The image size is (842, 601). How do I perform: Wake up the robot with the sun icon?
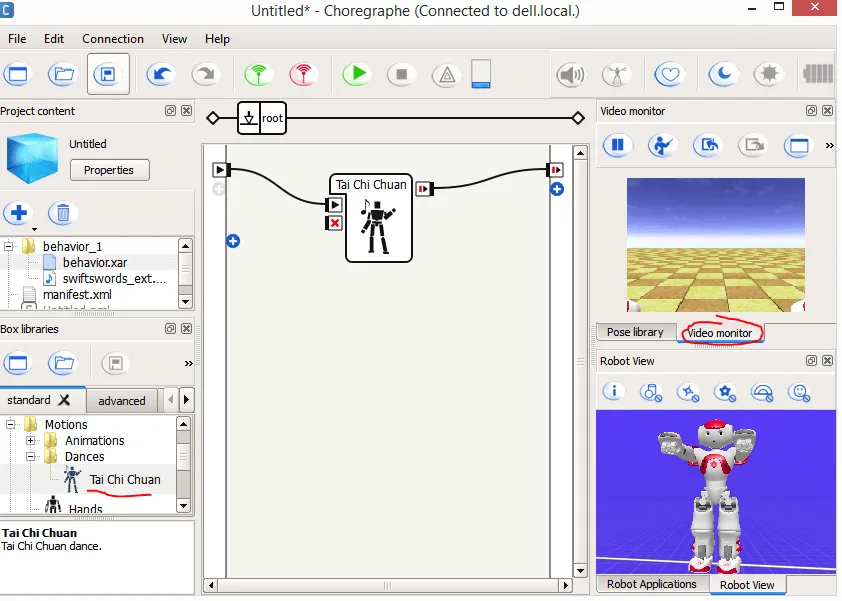click(x=768, y=74)
